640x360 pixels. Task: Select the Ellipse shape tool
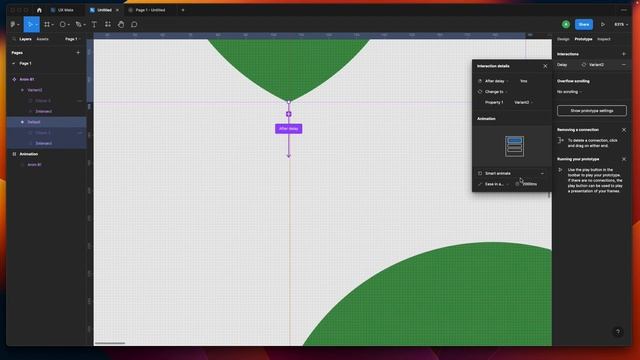click(x=62, y=24)
